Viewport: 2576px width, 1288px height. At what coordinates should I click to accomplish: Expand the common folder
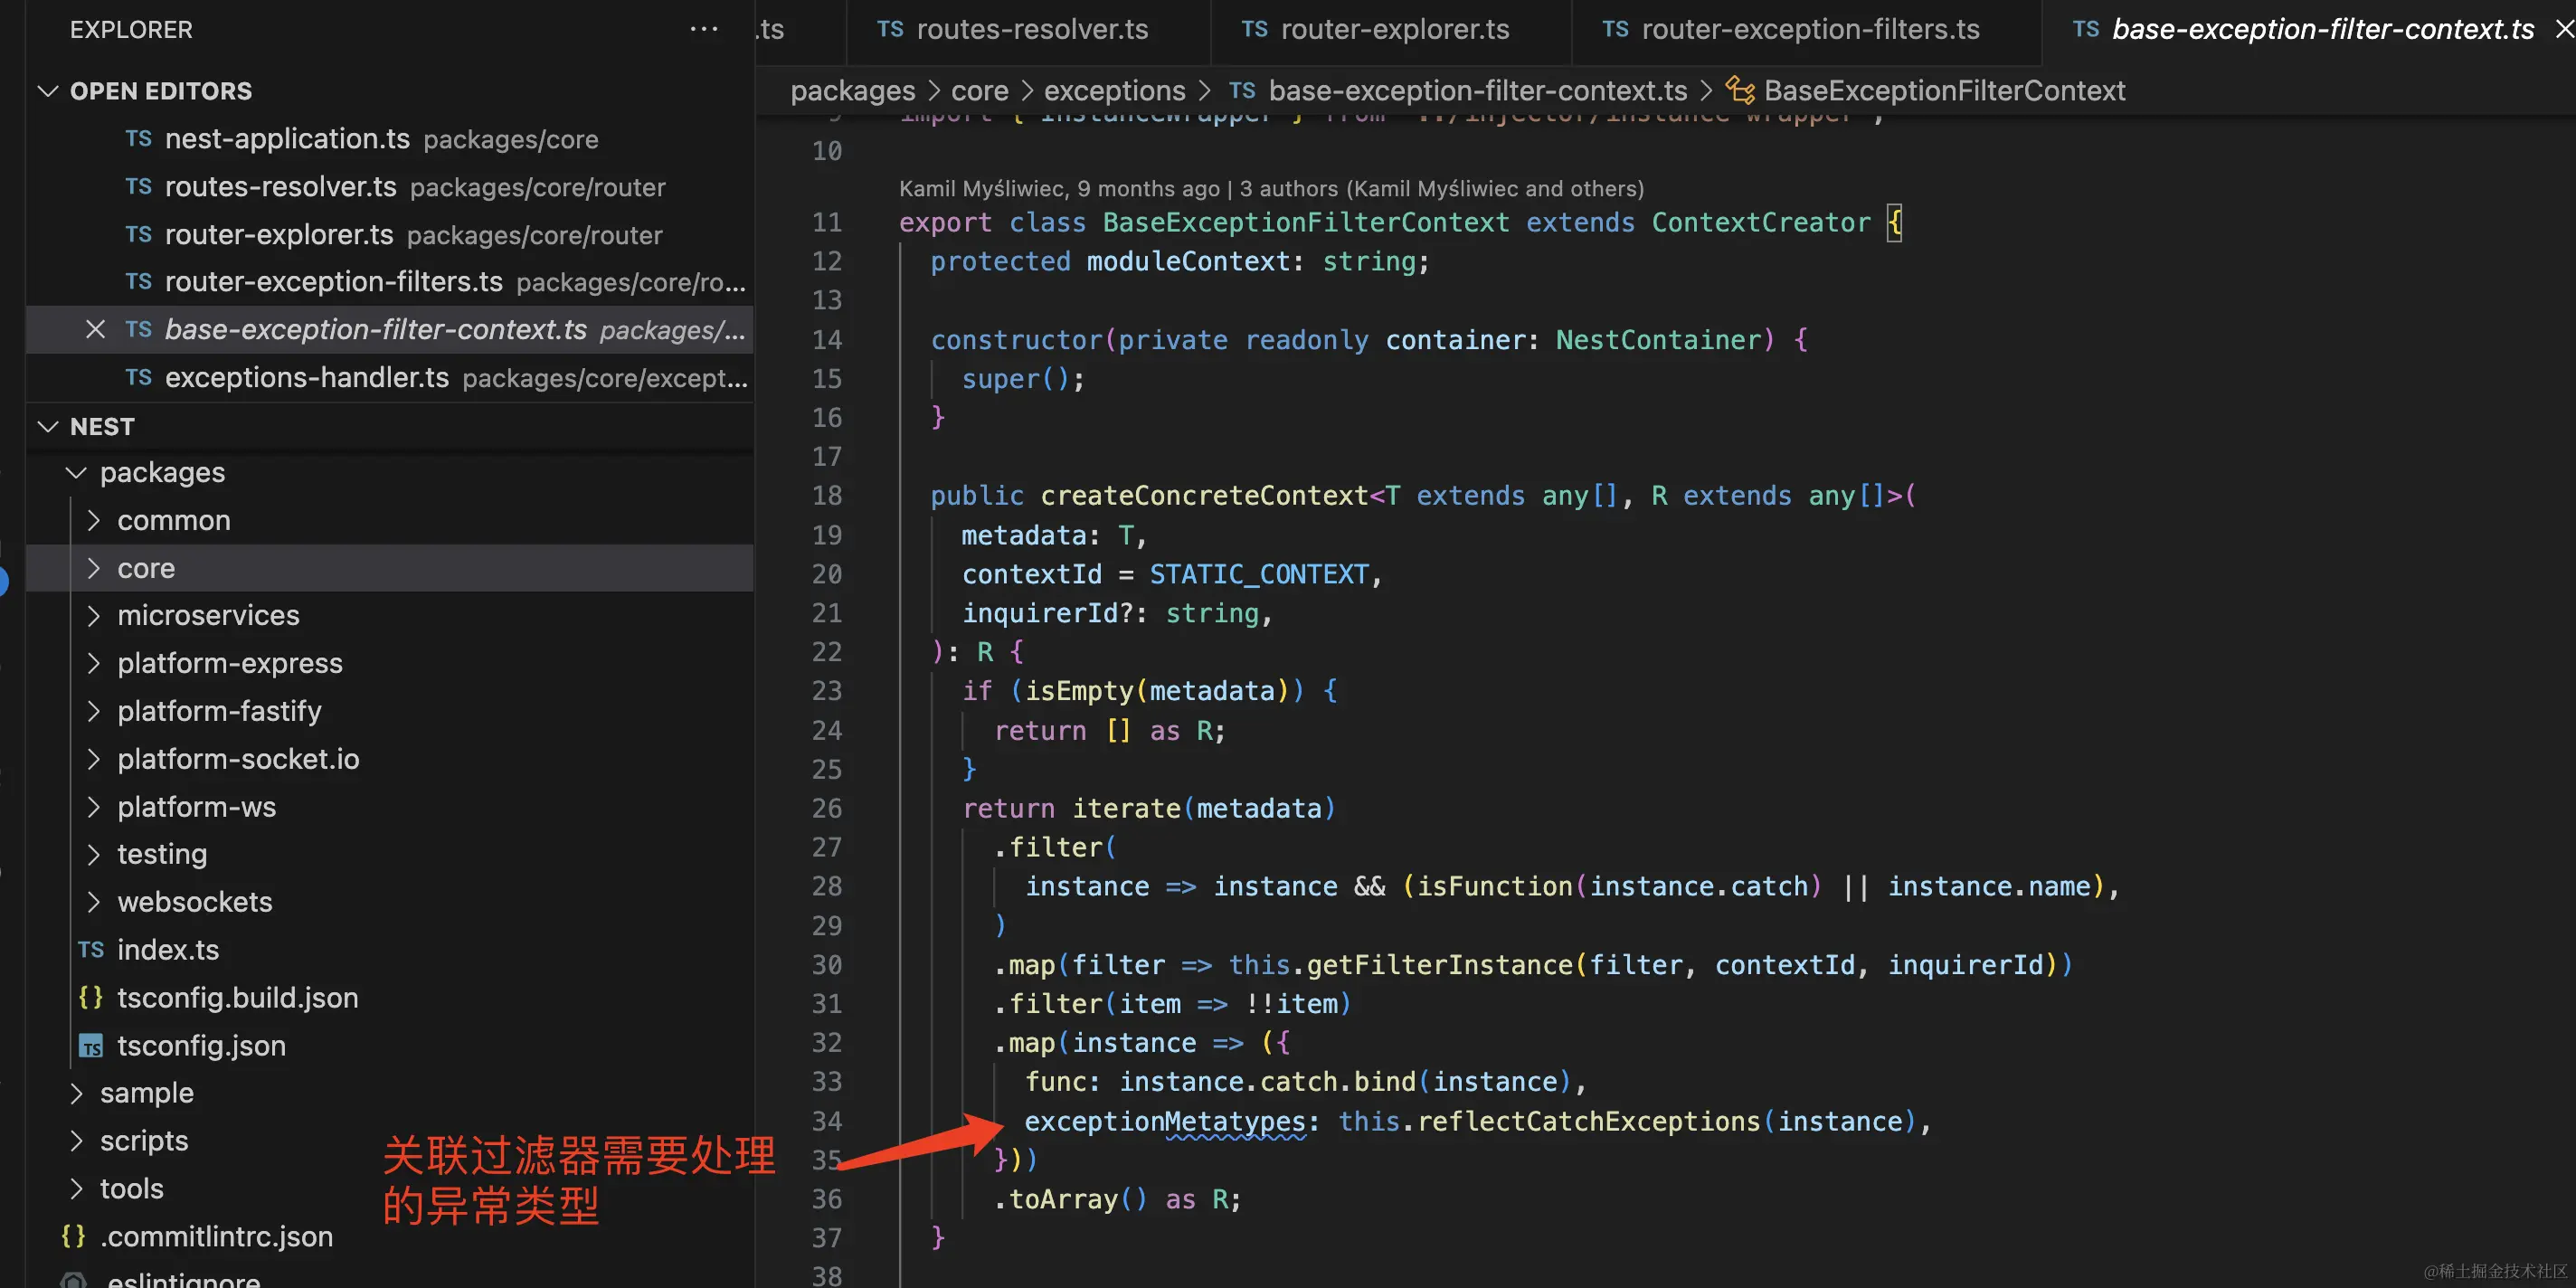pyautogui.click(x=93, y=520)
